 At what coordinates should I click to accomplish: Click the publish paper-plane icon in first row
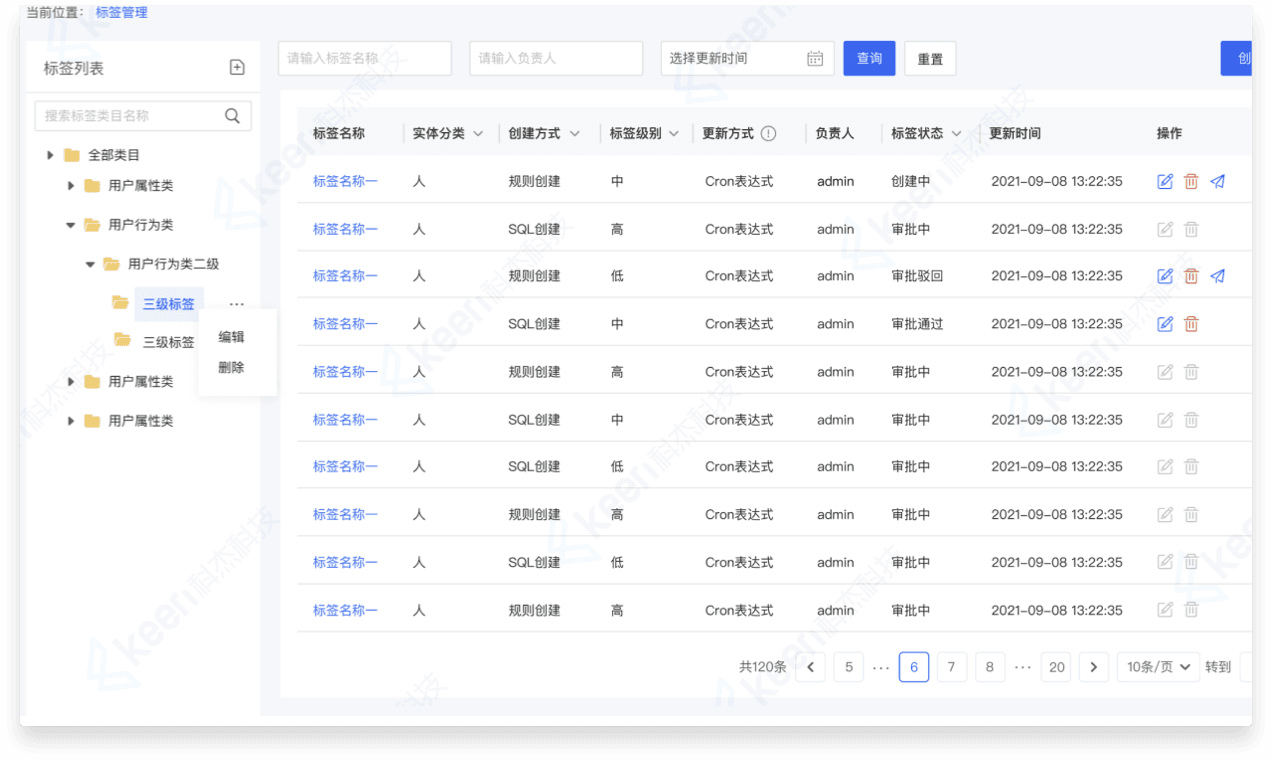(1217, 181)
